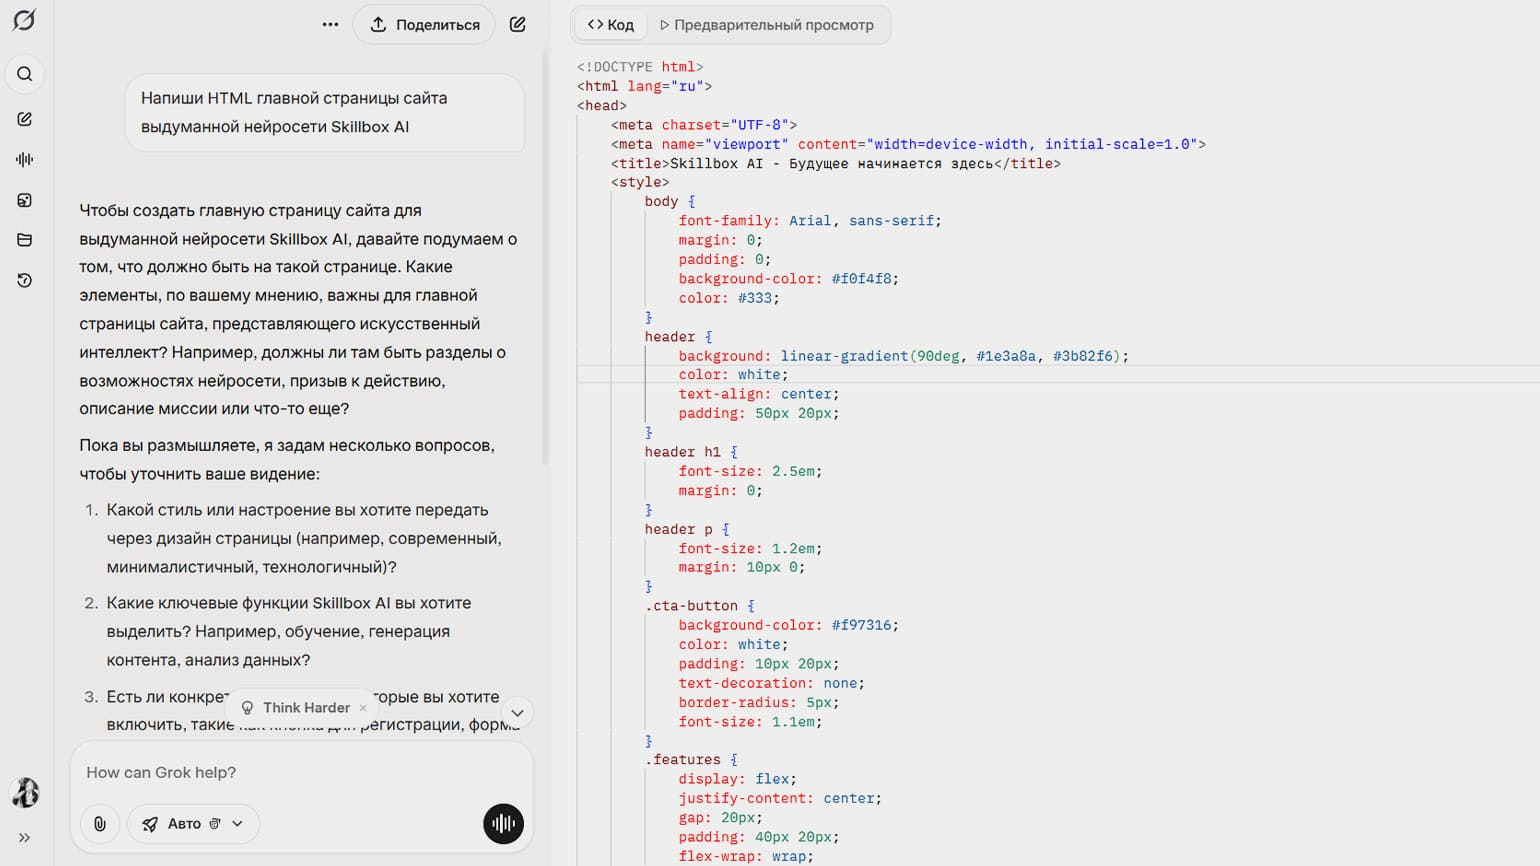Expand the sidebar with the double-arrow icon
The width and height of the screenshot is (1540, 866).
(x=25, y=838)
